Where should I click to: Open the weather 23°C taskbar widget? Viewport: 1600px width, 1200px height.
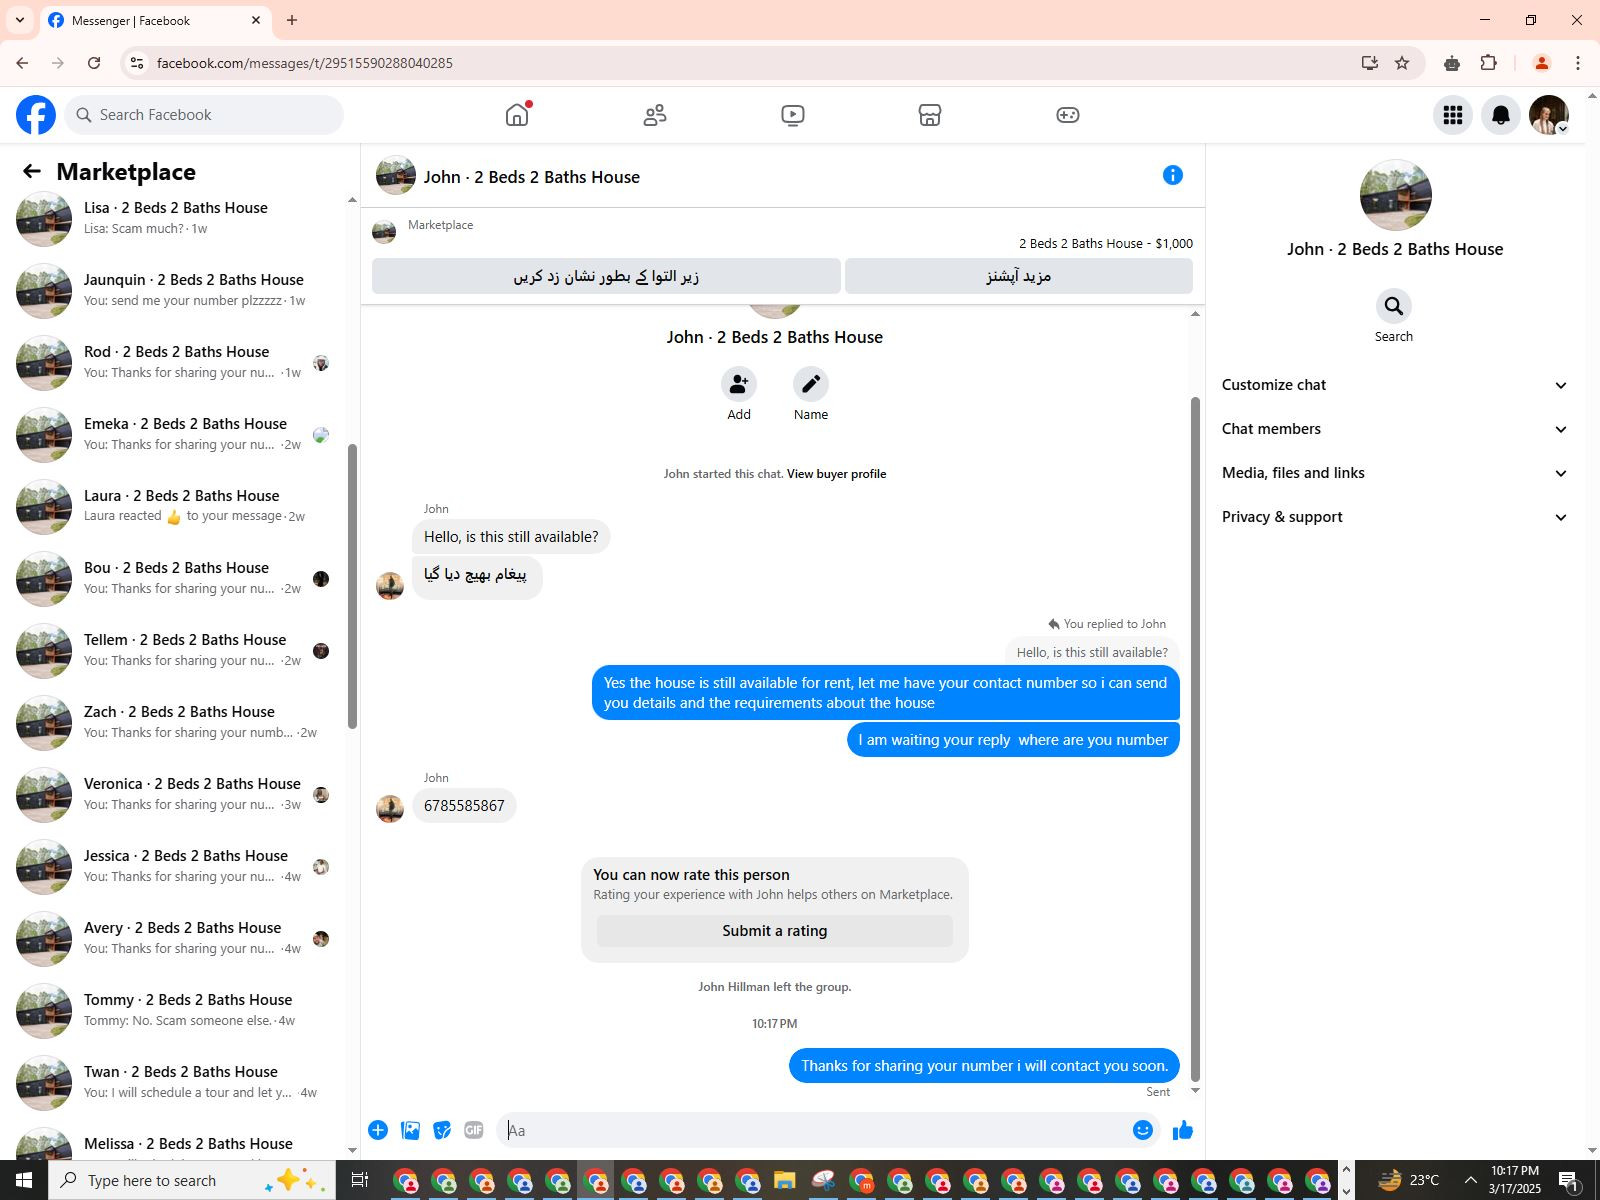click(x=1408, y=1180)
